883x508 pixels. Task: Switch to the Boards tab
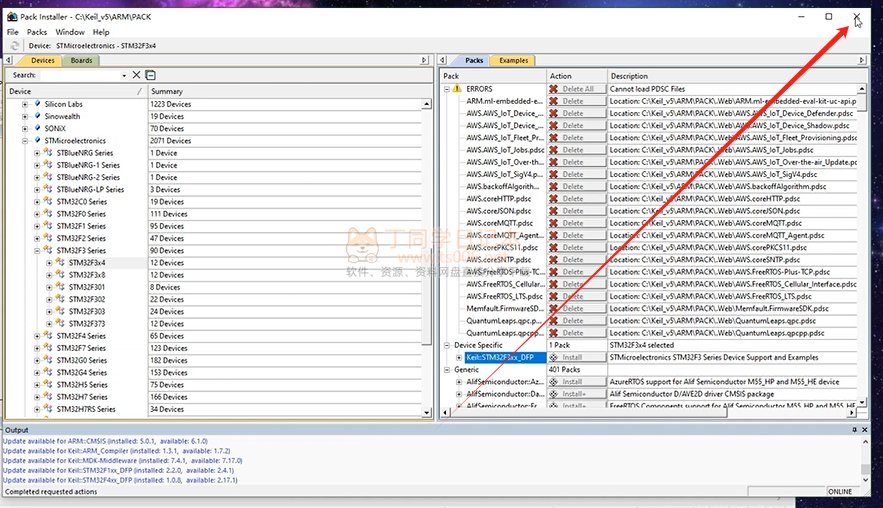[81, 60]
